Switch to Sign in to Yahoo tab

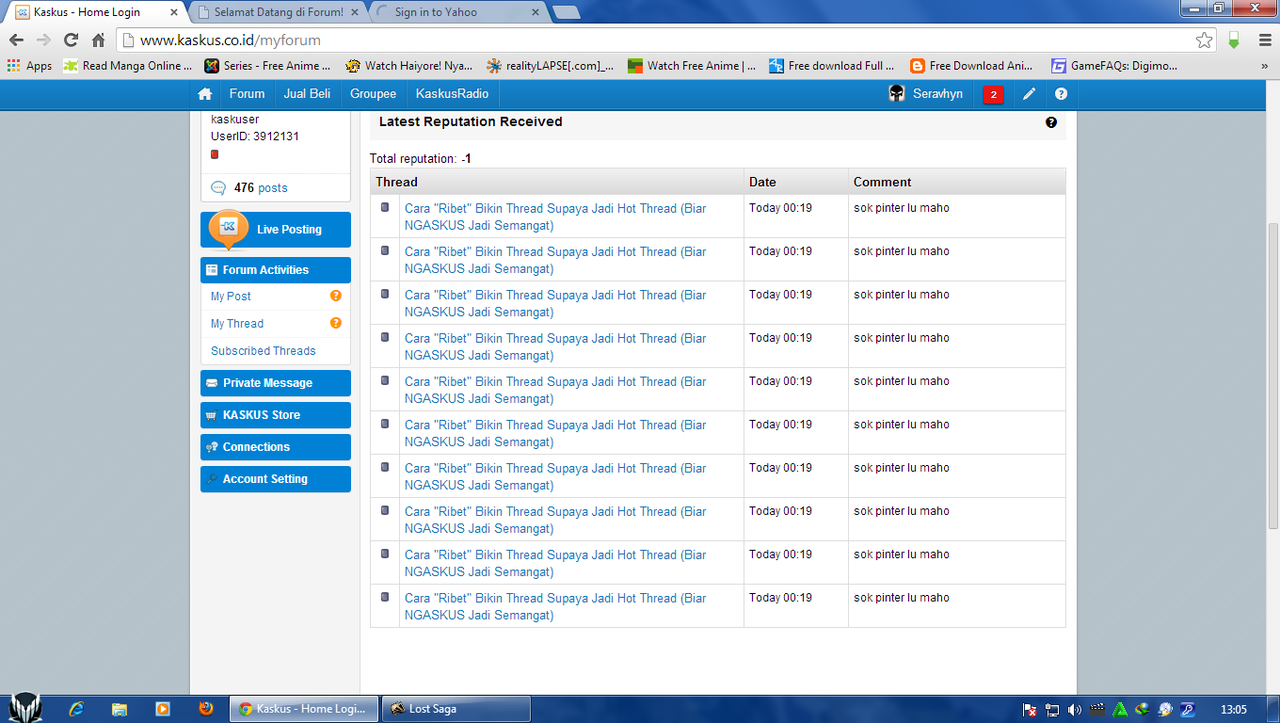pyautogui.click(x=456, y=12)
